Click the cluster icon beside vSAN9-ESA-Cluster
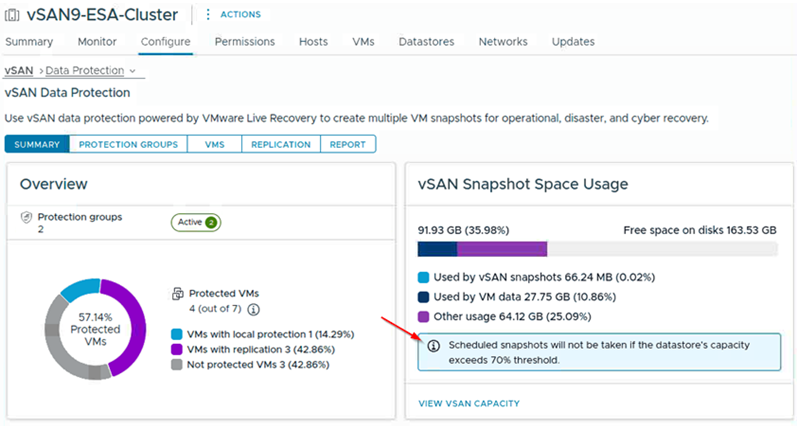797x426 pixels. [x=12, y=16]
